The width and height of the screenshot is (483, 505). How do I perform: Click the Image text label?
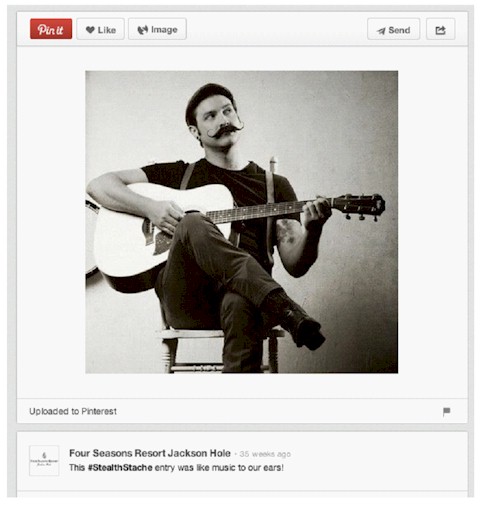click(164, 30)
